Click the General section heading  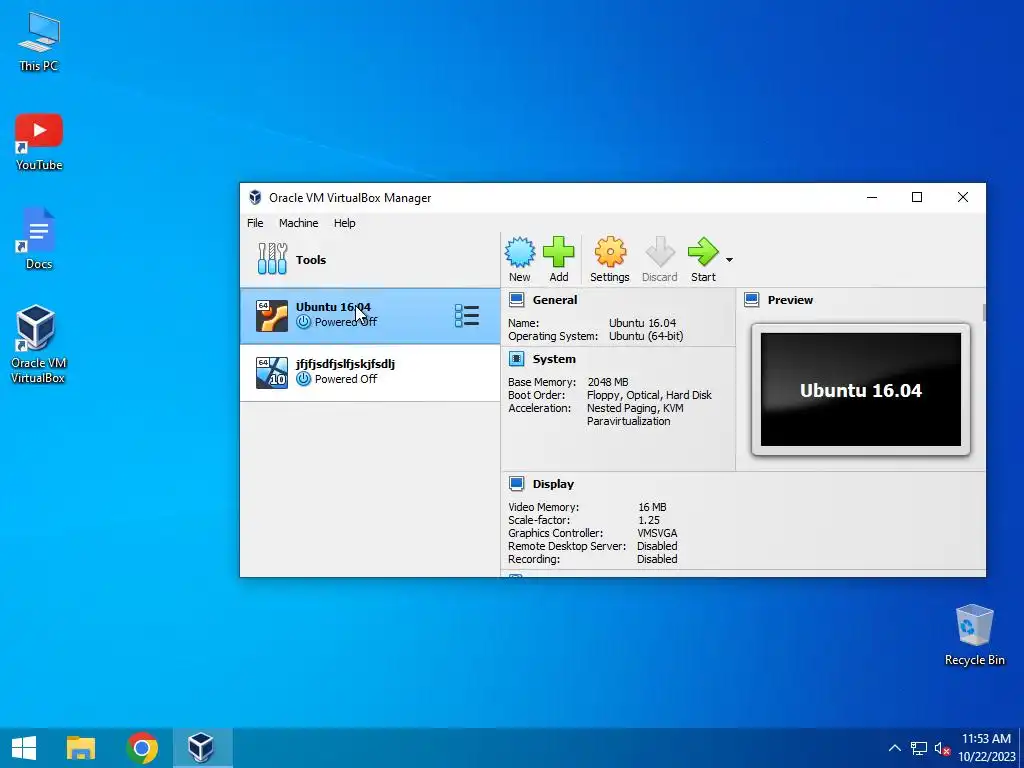(555, 300)
